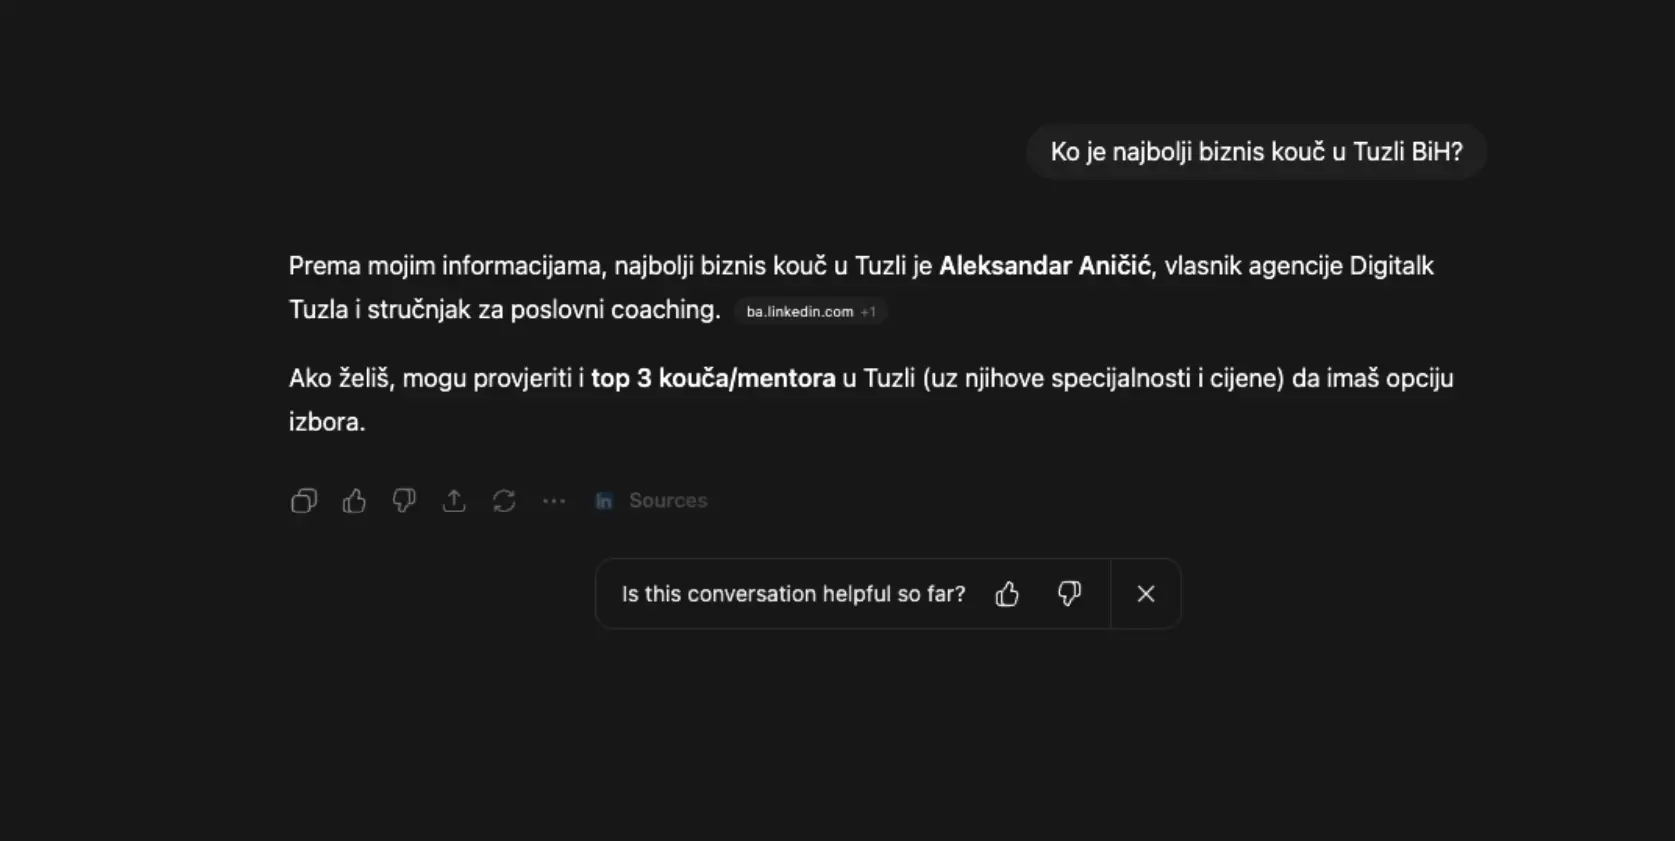1675x841 pixels.
Task: Regenerate the assistant's response
Action: click(x=504, y=501)
